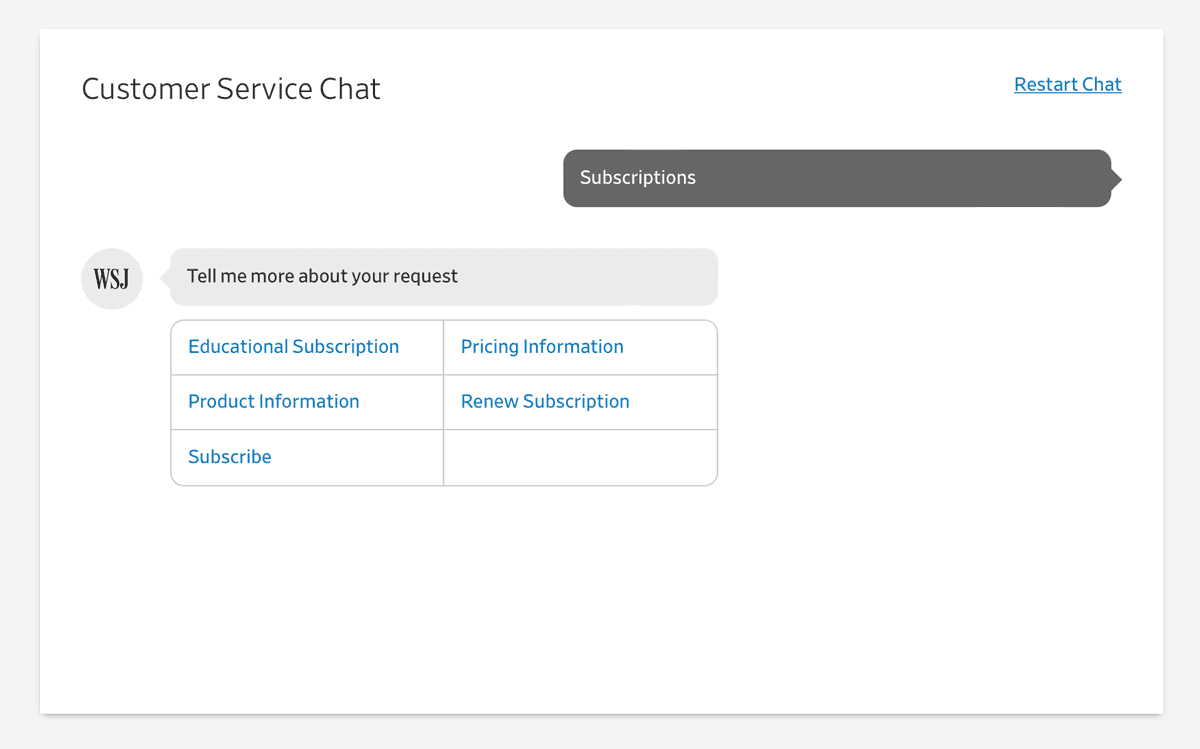Choose Pricing Information from the options
Image resolution: width=1200 pixels, height=749 pixels.
pos(542,347)
